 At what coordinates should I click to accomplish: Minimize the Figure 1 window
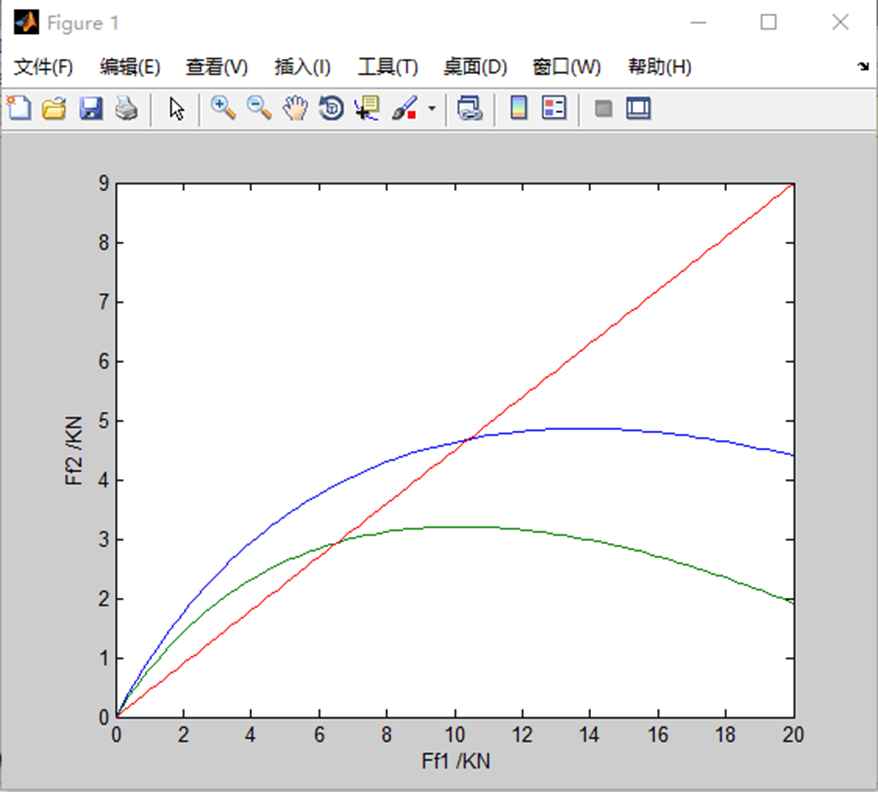[698, 22]
